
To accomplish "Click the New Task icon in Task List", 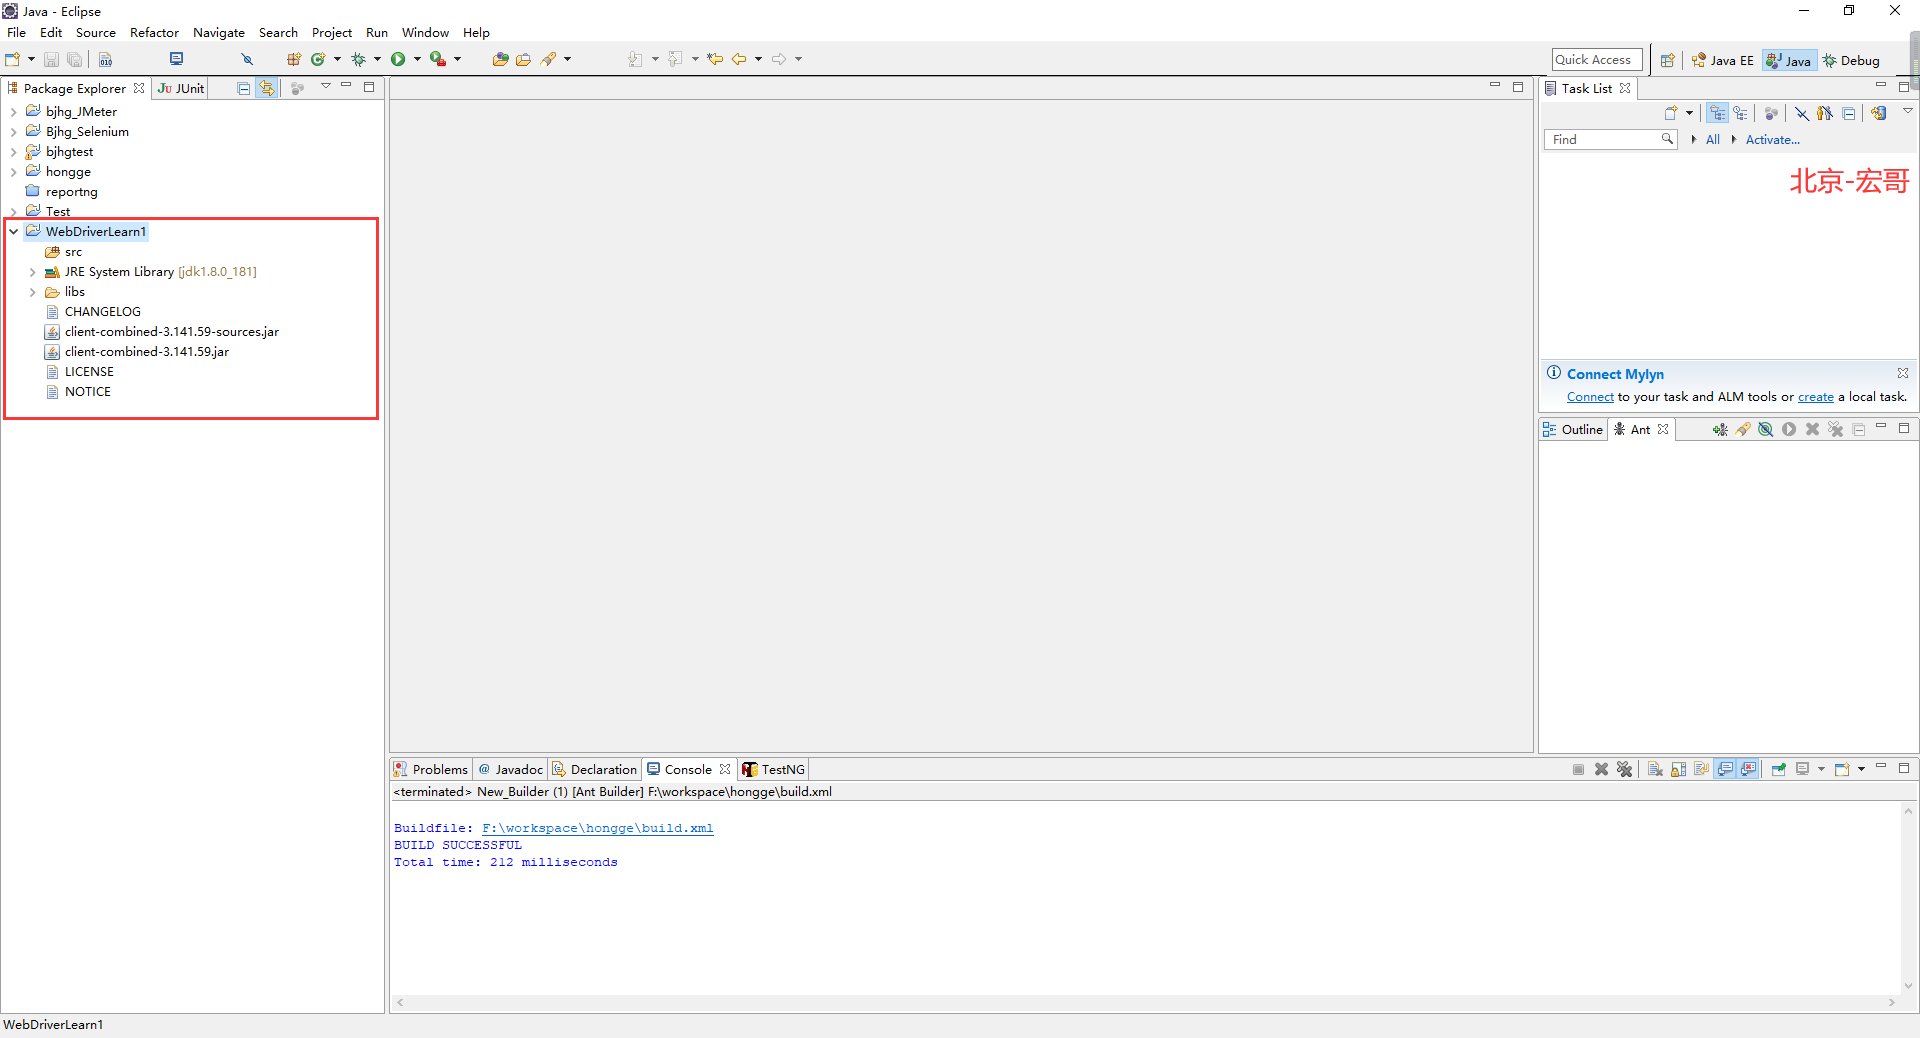I will [x=1671, y=113].
